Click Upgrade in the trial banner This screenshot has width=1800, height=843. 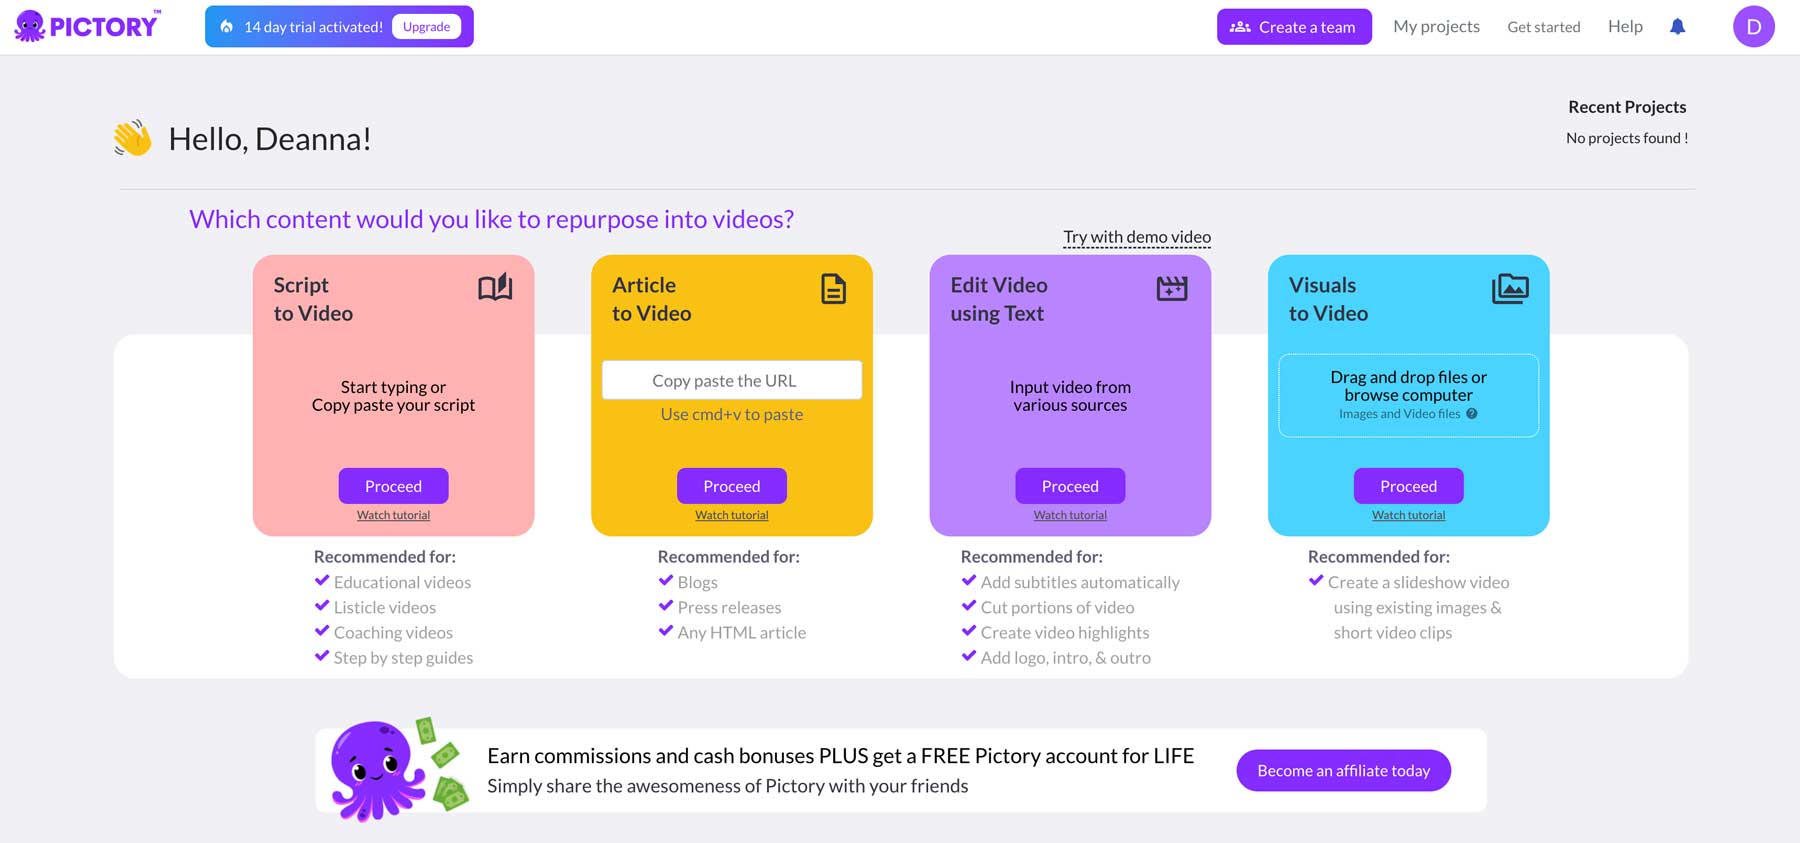tap(427, 26)
